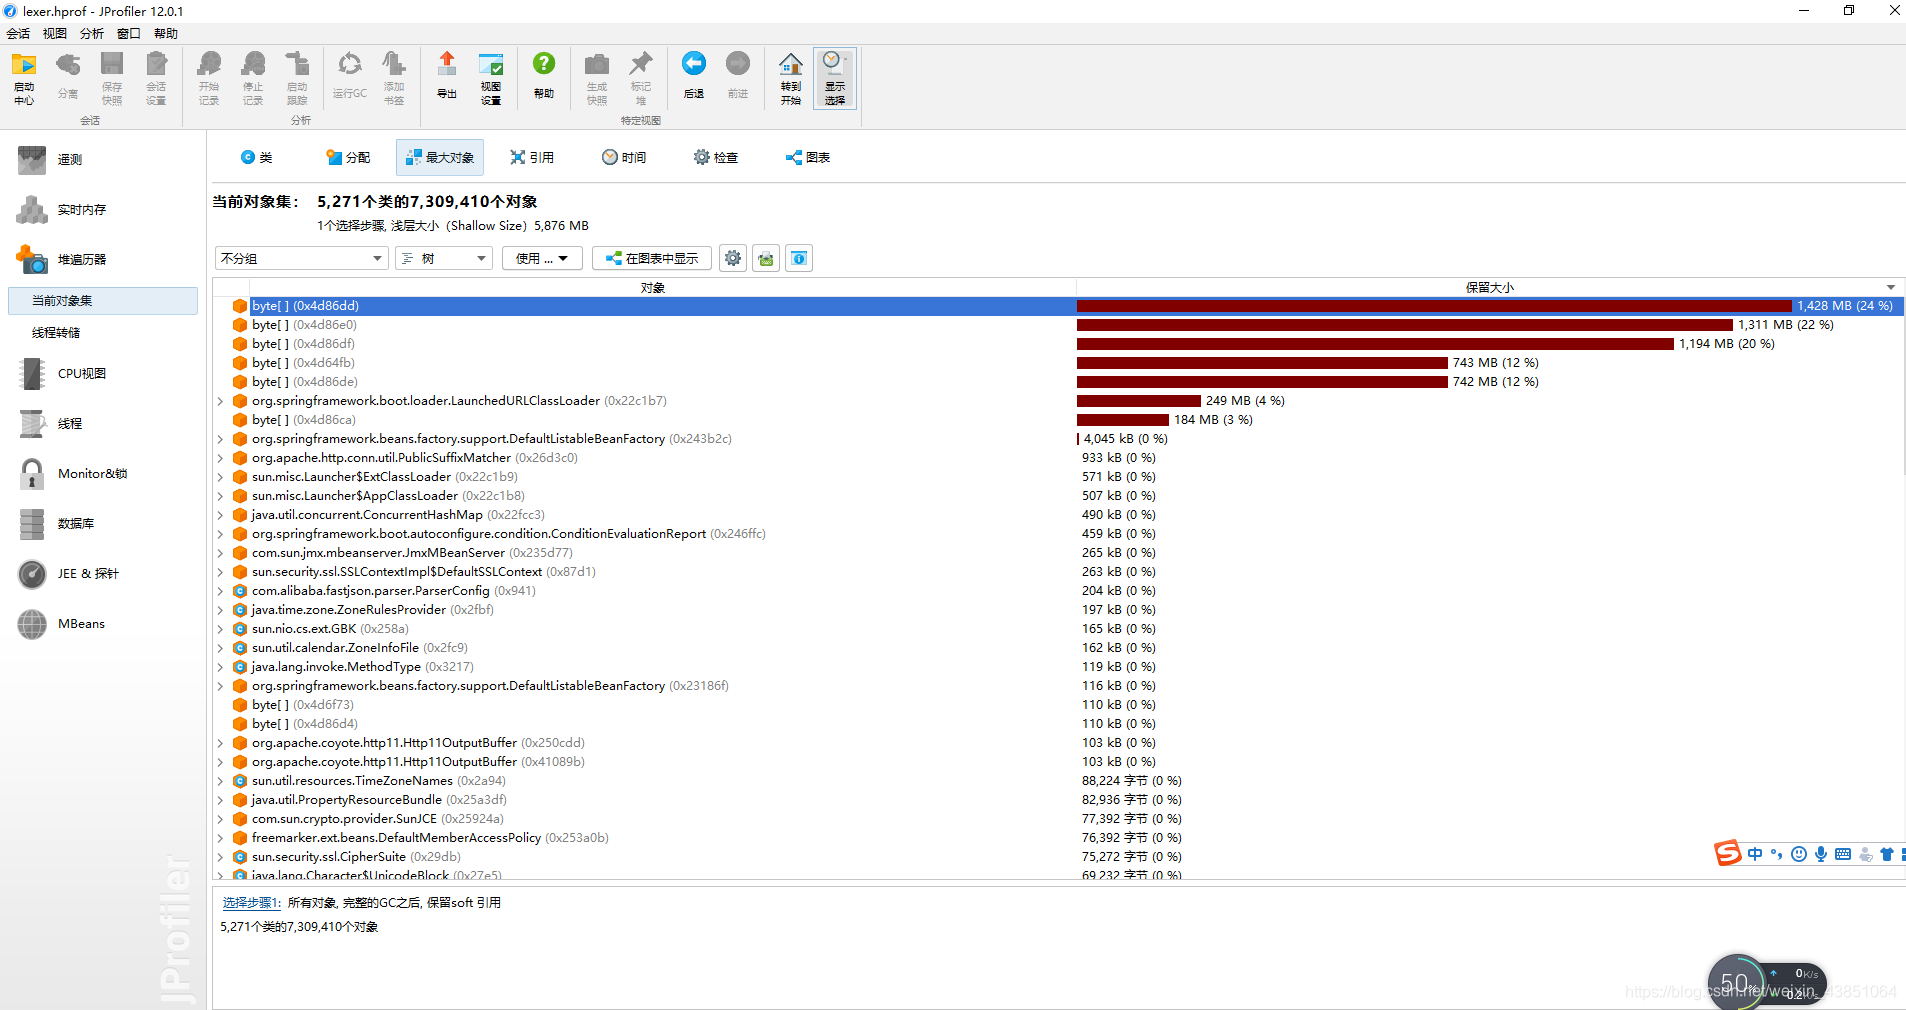
Task: Switch to the 图表 graph tab
Action: point(808,157)
